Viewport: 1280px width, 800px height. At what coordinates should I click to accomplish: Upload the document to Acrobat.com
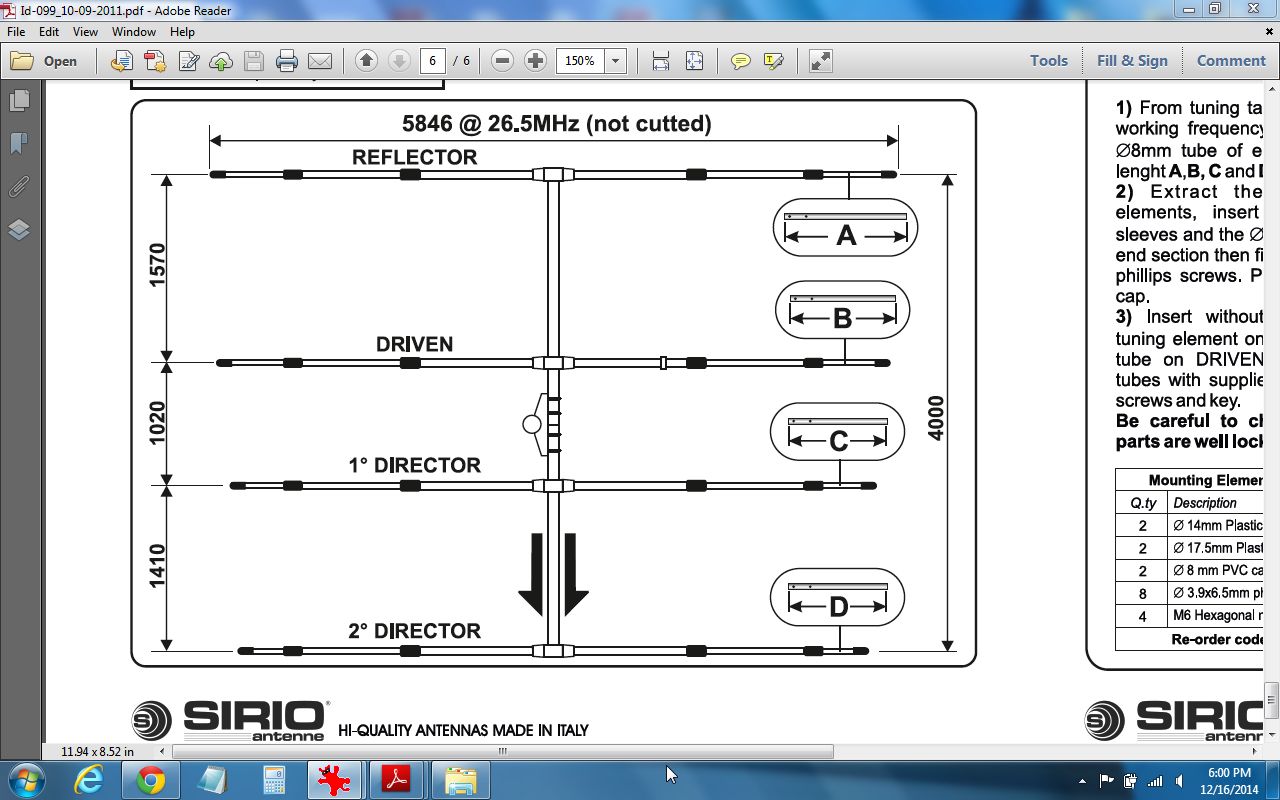click(x=221, y=60)
